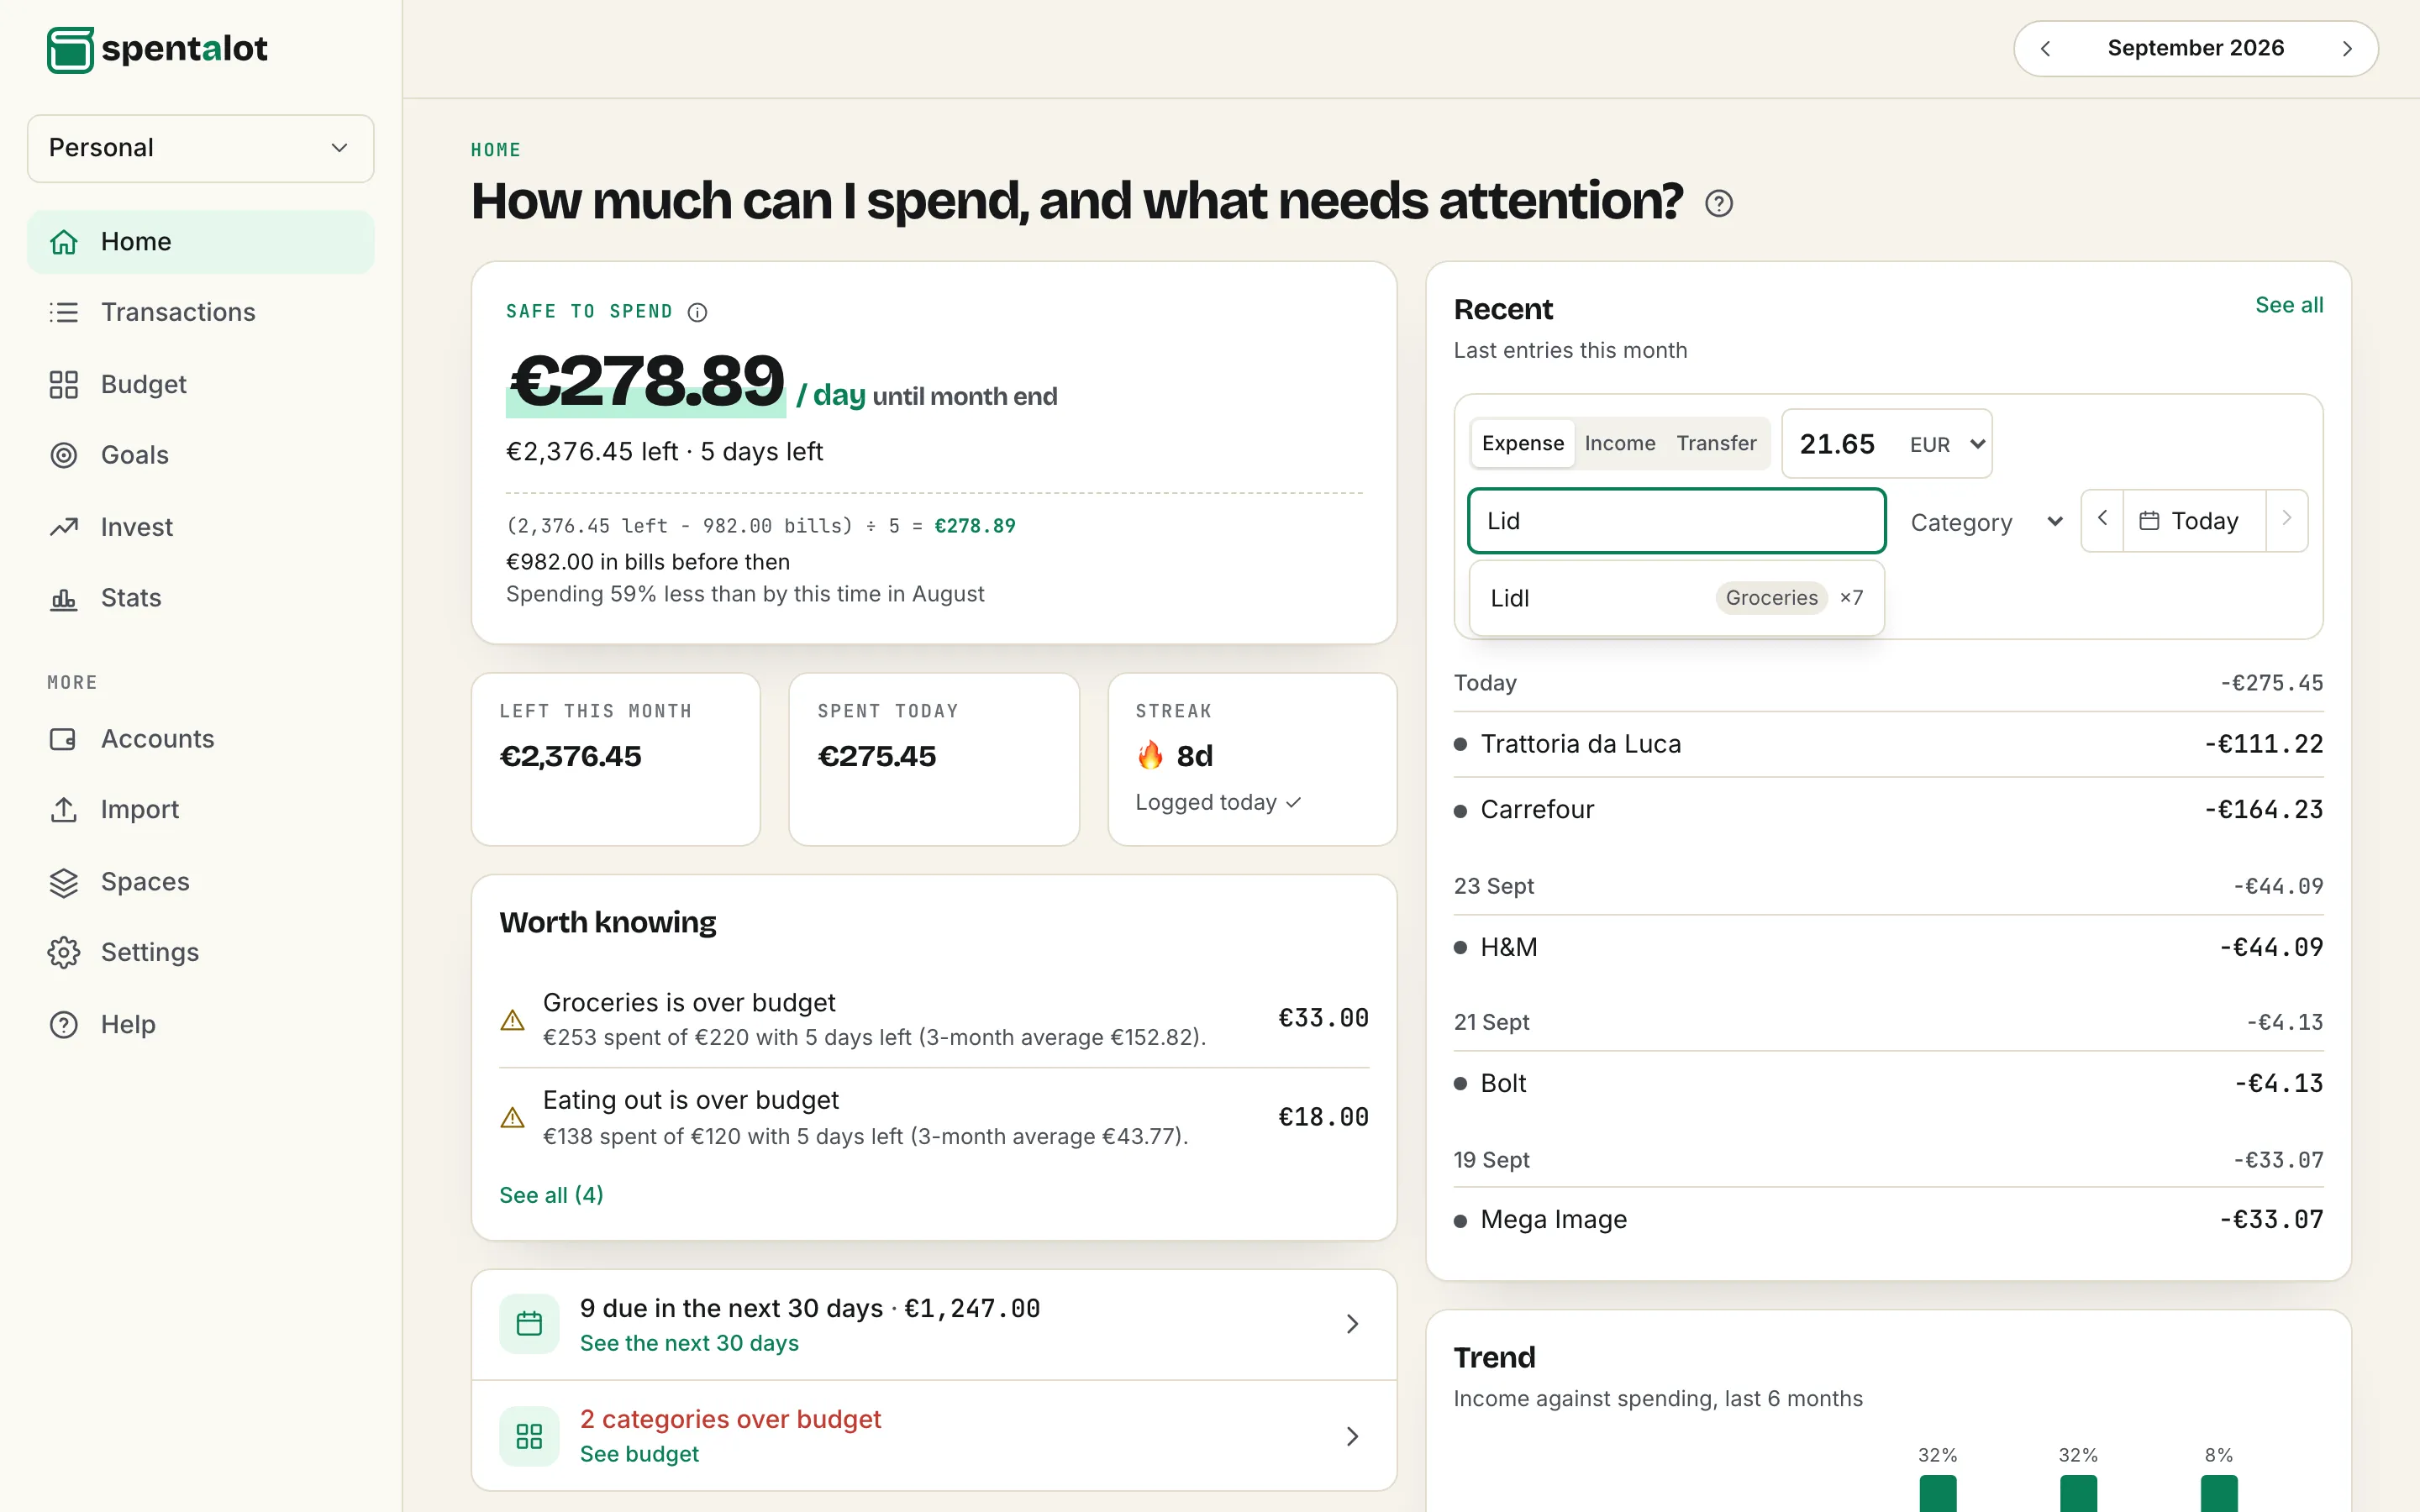Screen dimensions: 2420x1512
Task: Open Spaces in the sidebar
Action: point(200,882)
